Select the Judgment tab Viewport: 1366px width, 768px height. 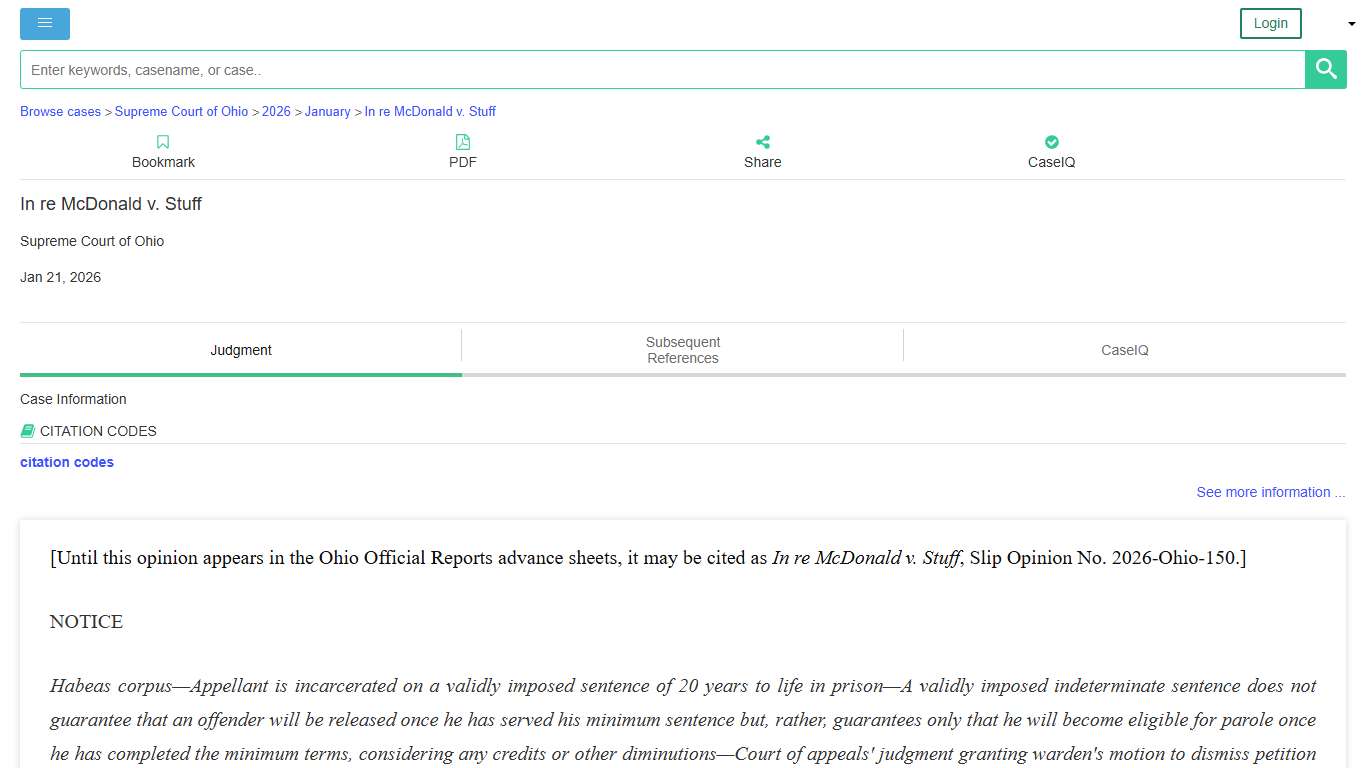tap(240, 350)
